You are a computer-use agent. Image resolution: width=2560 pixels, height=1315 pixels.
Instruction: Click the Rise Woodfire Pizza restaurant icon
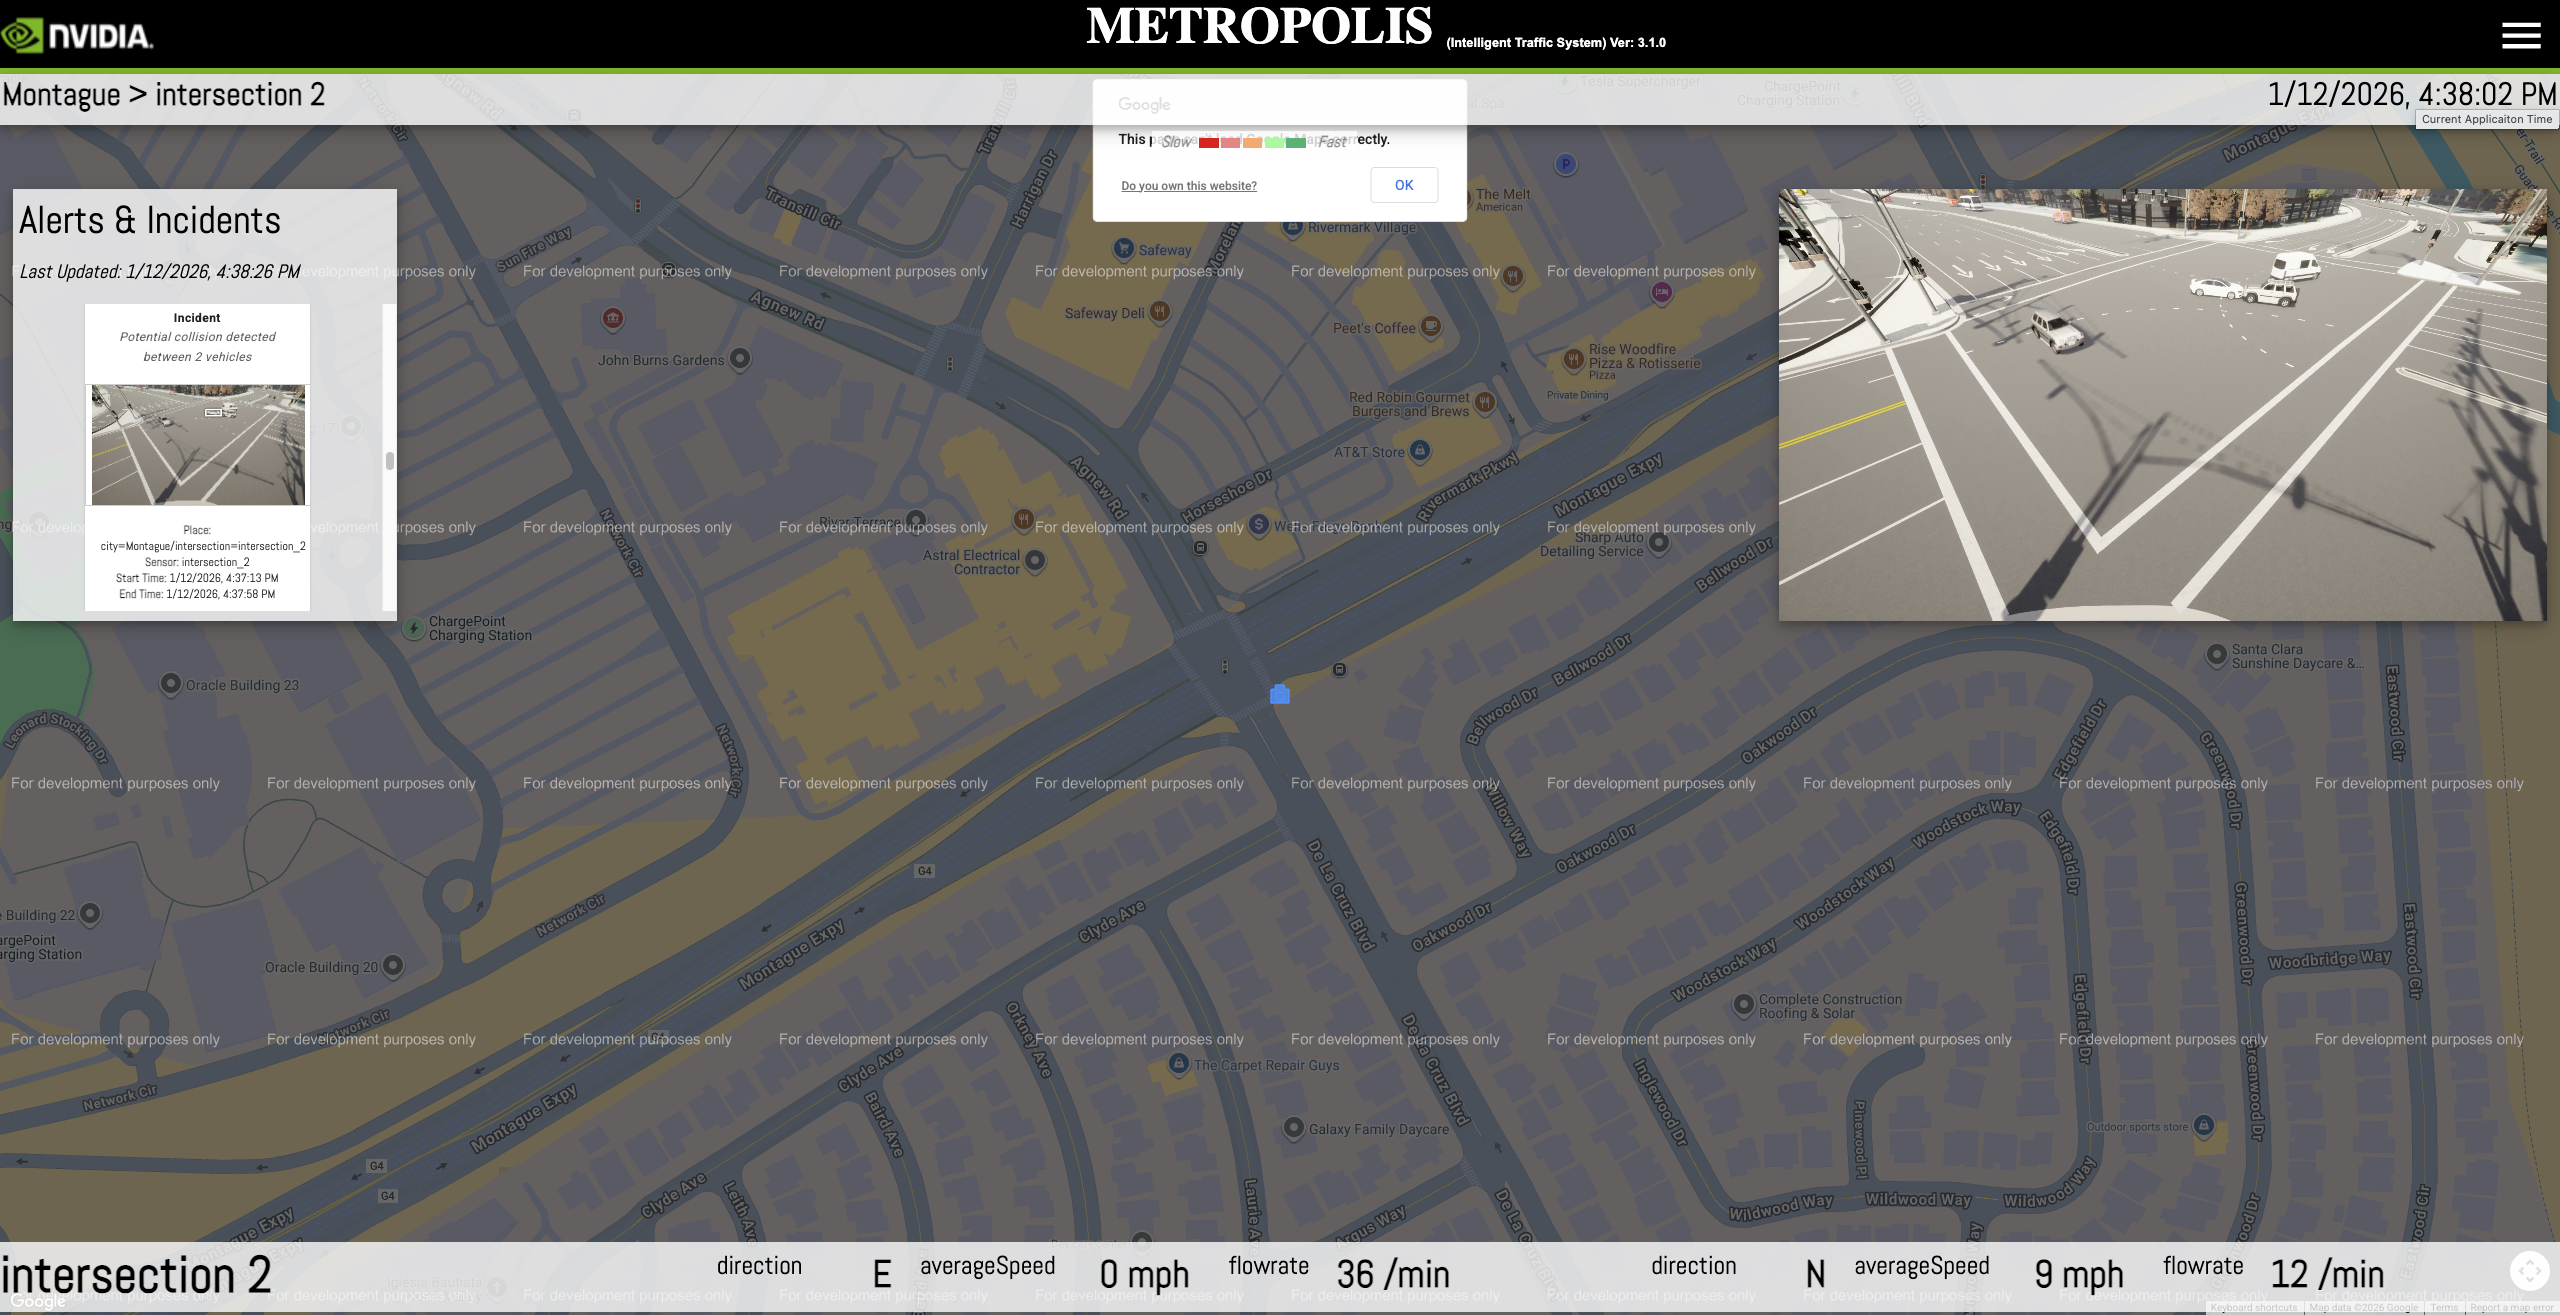pos(1574,357)
